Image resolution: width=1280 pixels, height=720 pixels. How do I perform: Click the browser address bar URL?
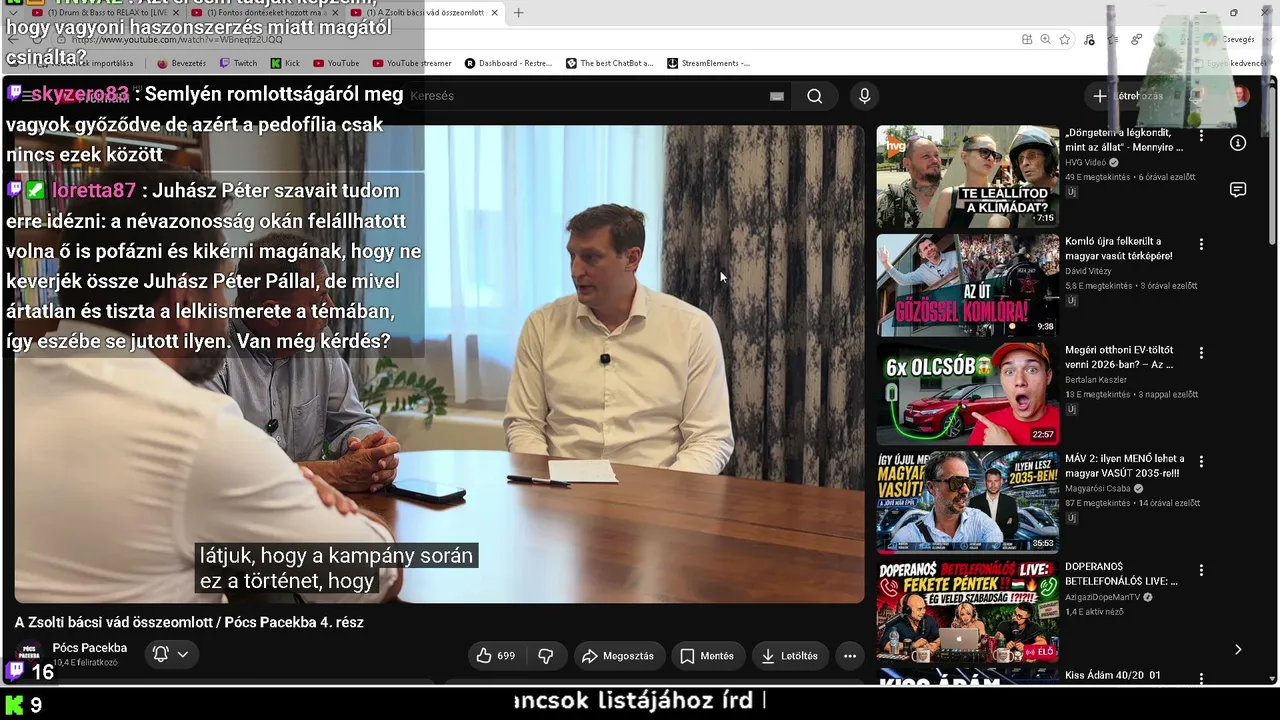click(x=178, y=40)
